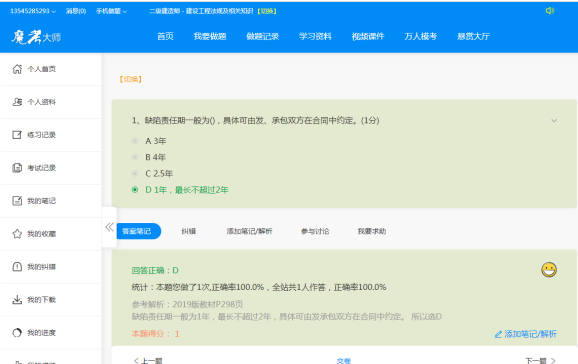578x364 pixels.
Task: Switch to the 我要求助 tab
Action: [x=372, y=231]
